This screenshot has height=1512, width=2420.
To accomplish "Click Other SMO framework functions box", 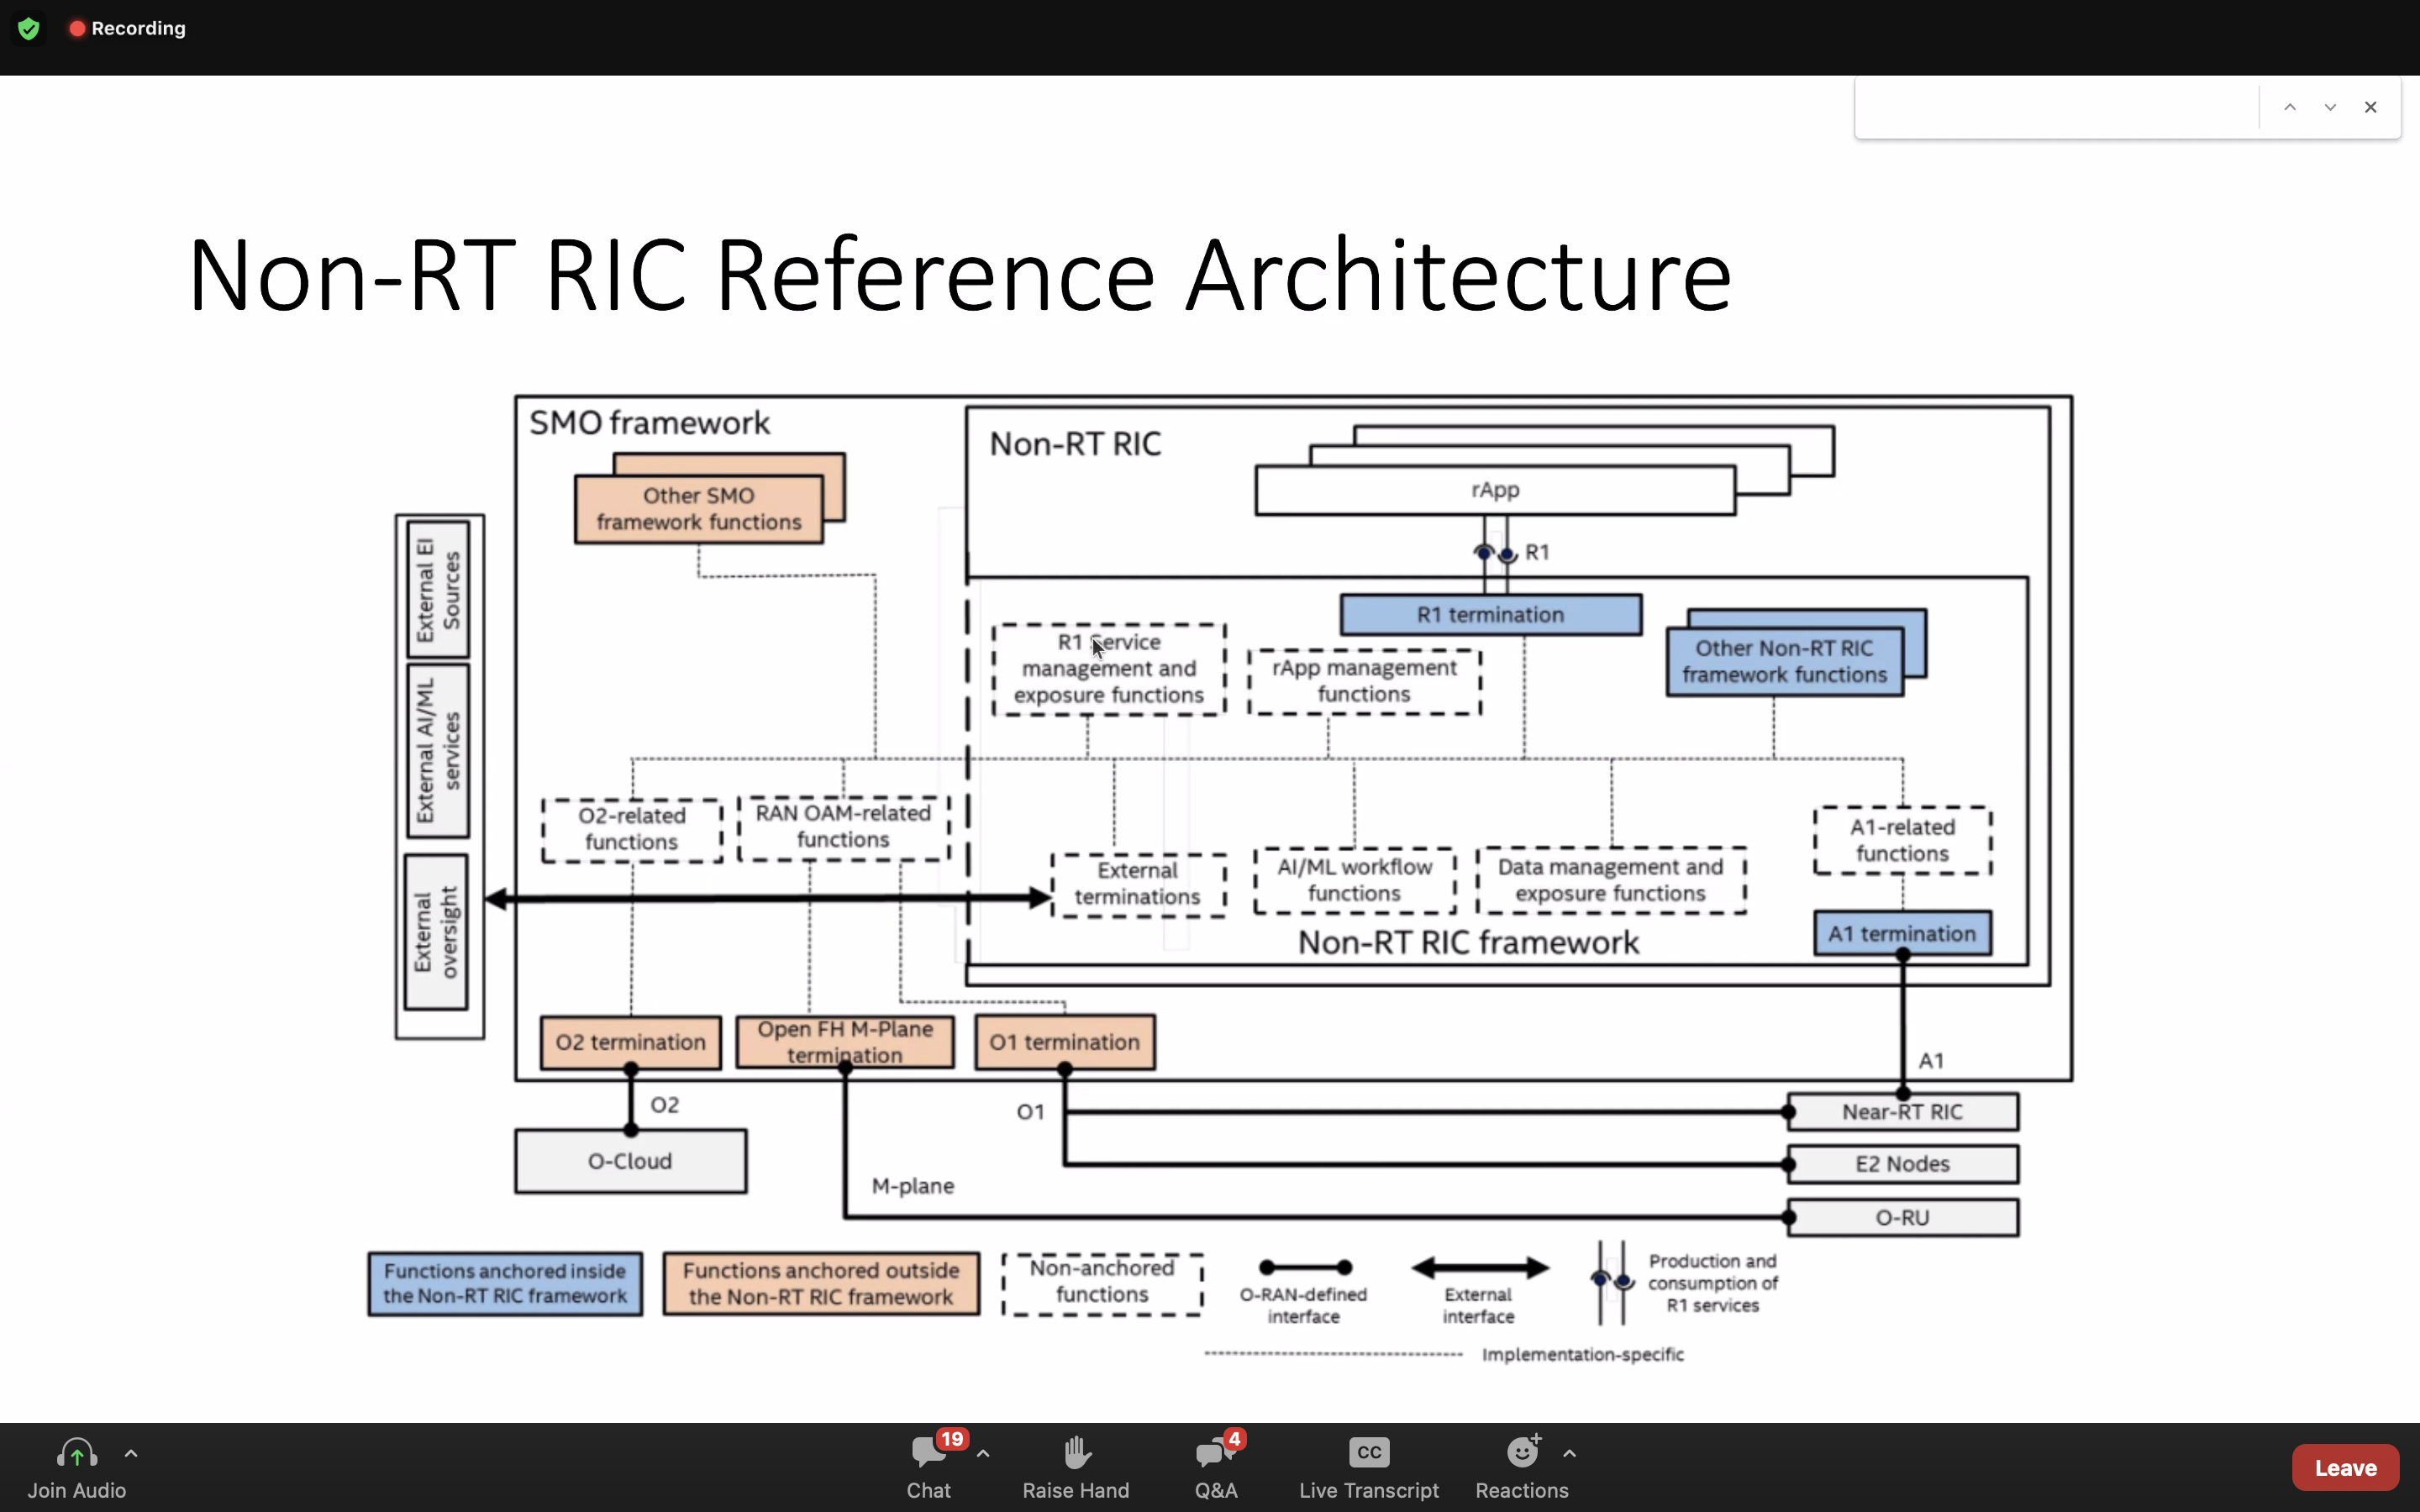I will [698, 509].
